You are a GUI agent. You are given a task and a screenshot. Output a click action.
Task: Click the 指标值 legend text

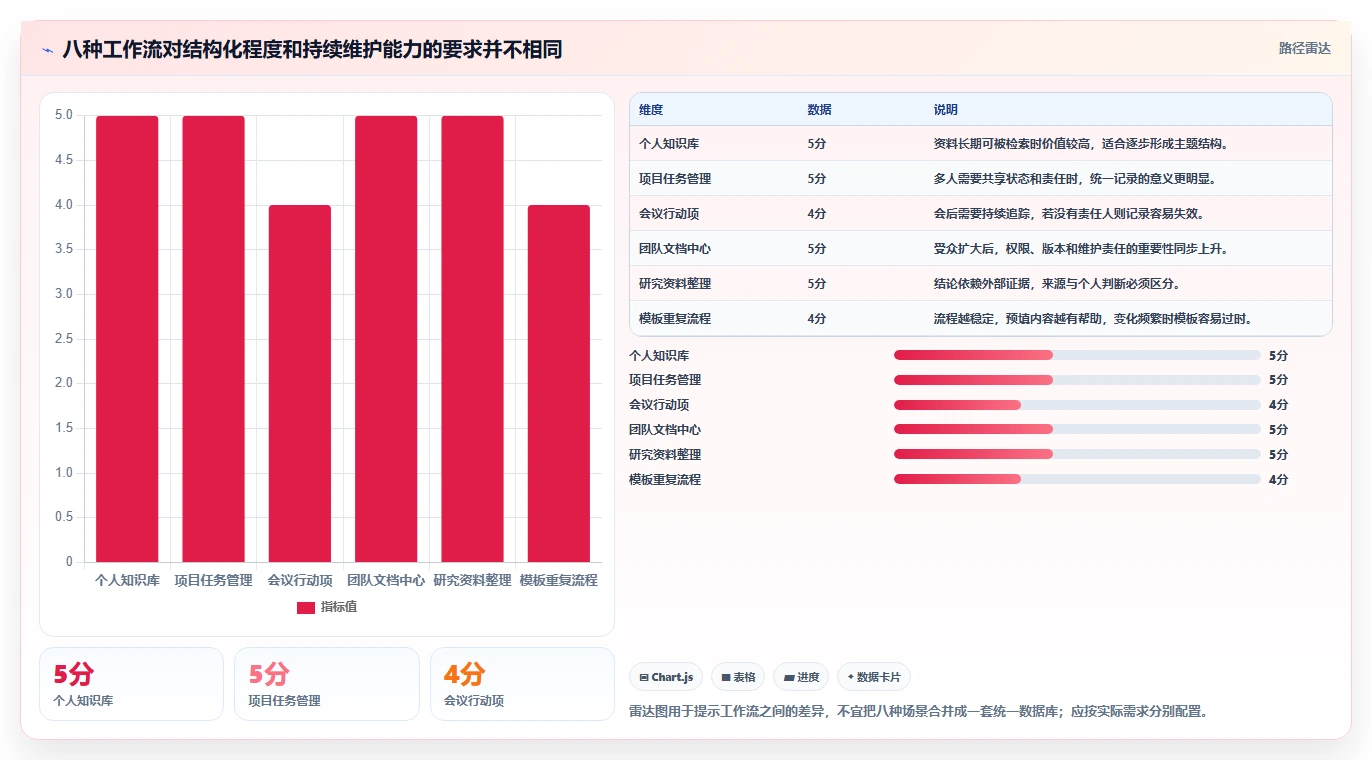(x=339, y=608)
